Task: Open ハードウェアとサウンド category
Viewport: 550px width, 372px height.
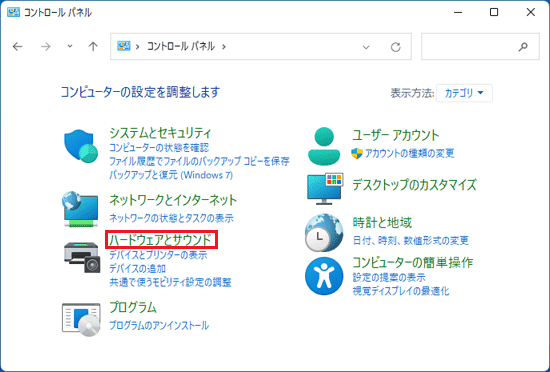Action: click(x=161, y=240)
